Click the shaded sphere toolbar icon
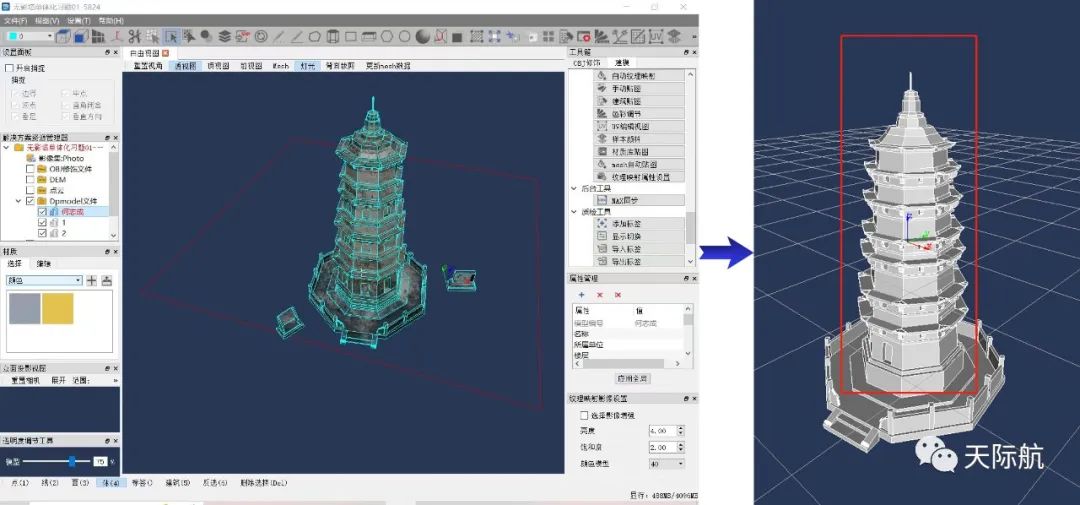 [423, 37]
